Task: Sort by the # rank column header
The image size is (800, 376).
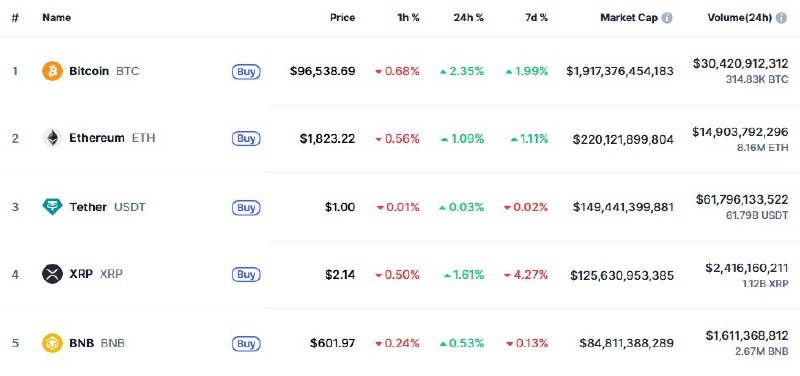Action: click(15, 18)
